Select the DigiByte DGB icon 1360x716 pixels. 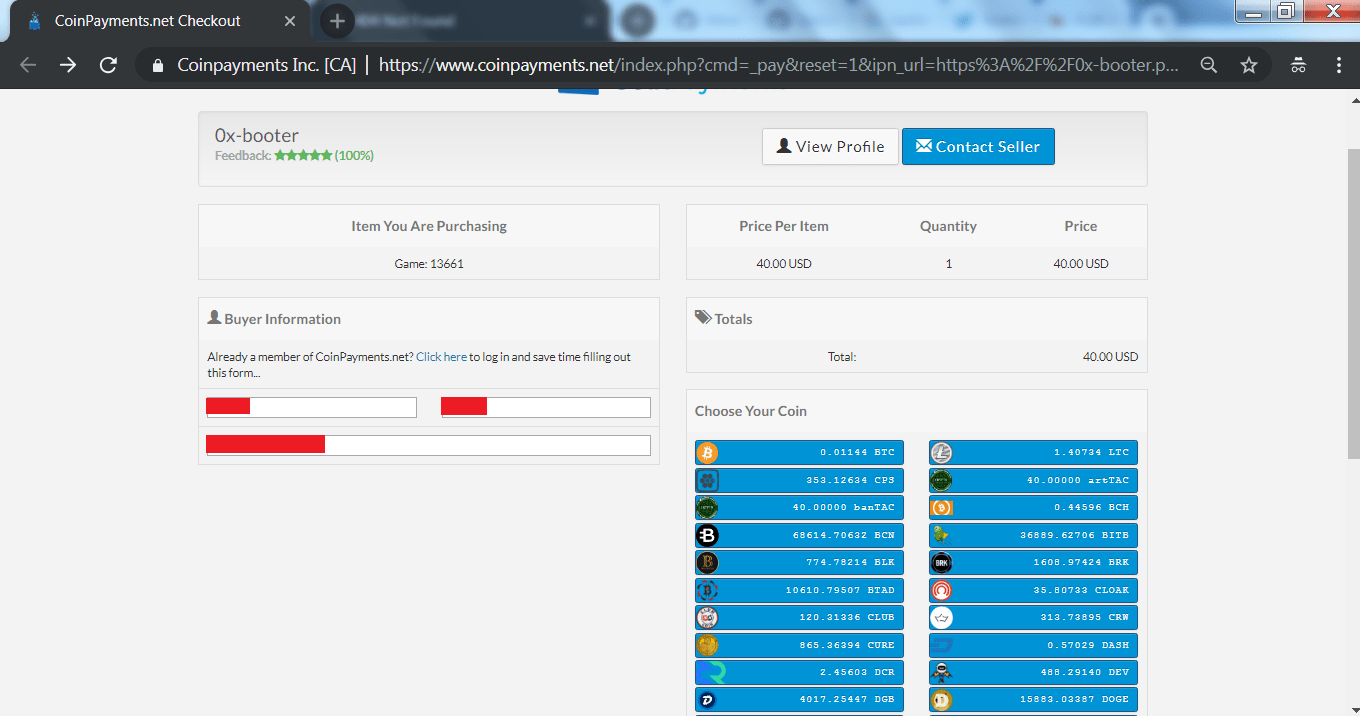click(x=707, y=699)
